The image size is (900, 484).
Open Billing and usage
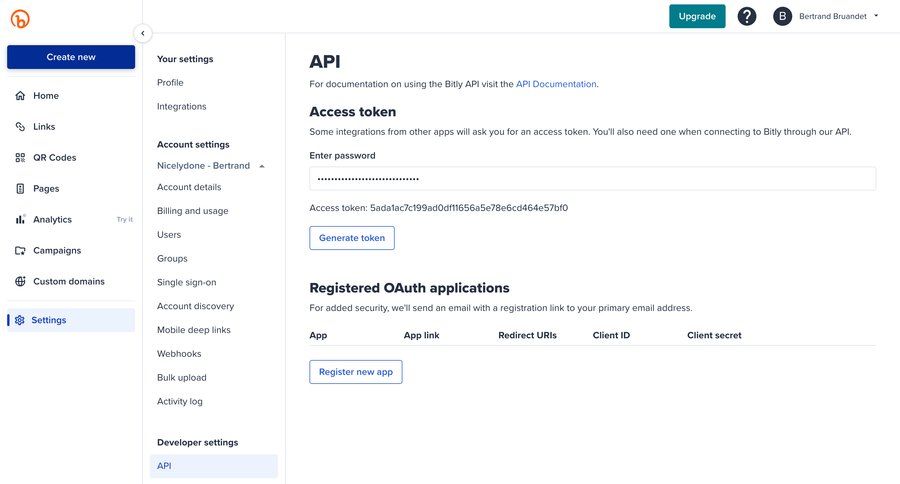coord(192,211)
